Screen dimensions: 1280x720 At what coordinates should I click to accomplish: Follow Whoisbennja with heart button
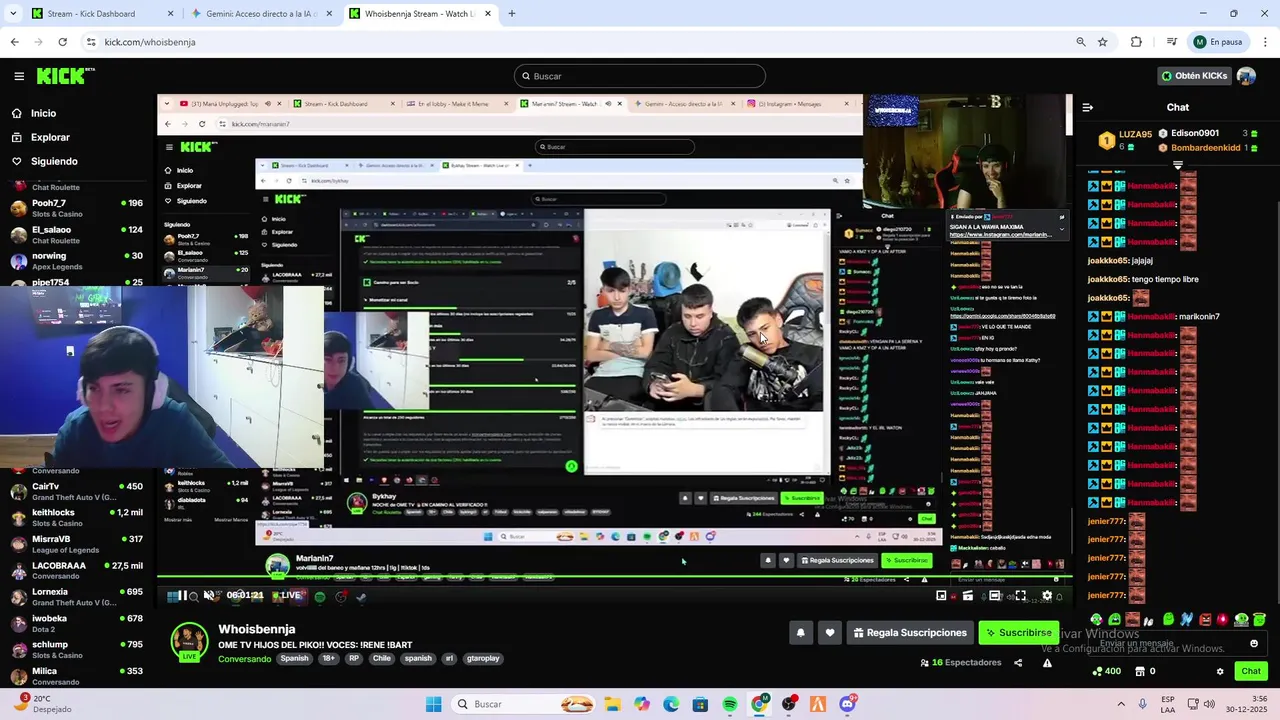coord(829,632)
